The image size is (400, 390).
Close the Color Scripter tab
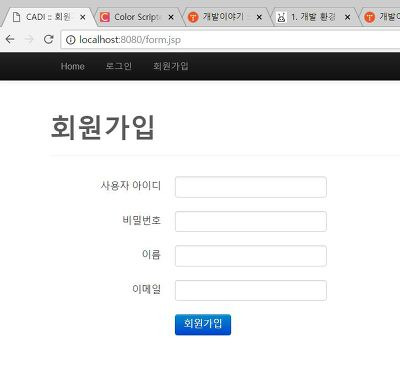click(x=171, y=17)
